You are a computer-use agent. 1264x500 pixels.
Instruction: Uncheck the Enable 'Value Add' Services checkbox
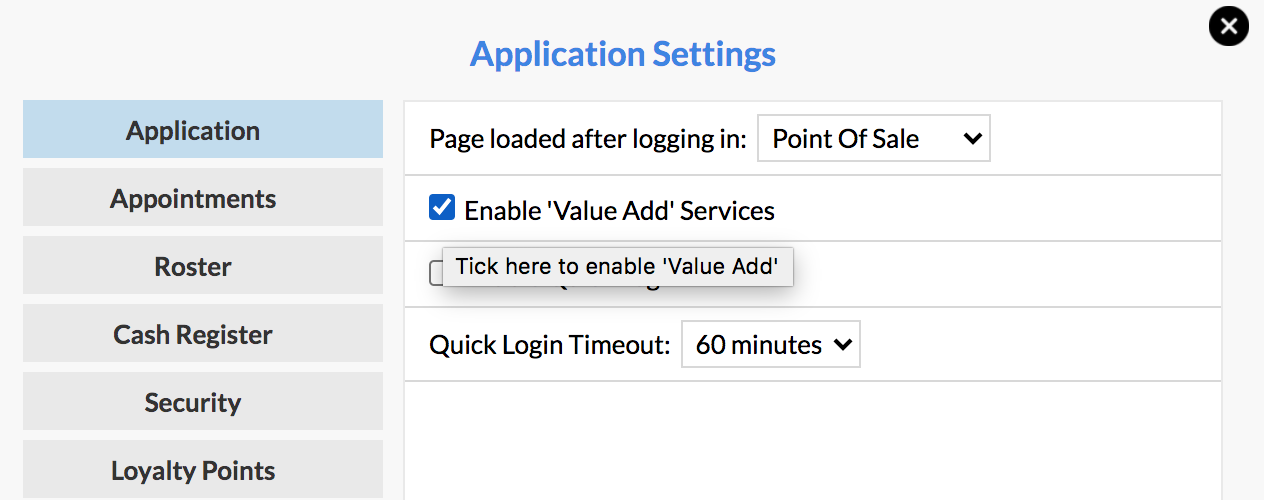[x=442, y=208]
